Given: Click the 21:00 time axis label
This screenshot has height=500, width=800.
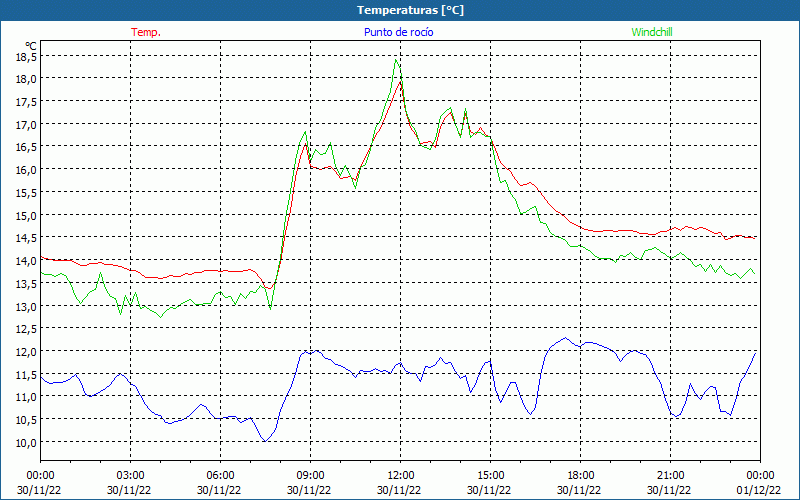Looking at the screenshot, I should [670, 476].
